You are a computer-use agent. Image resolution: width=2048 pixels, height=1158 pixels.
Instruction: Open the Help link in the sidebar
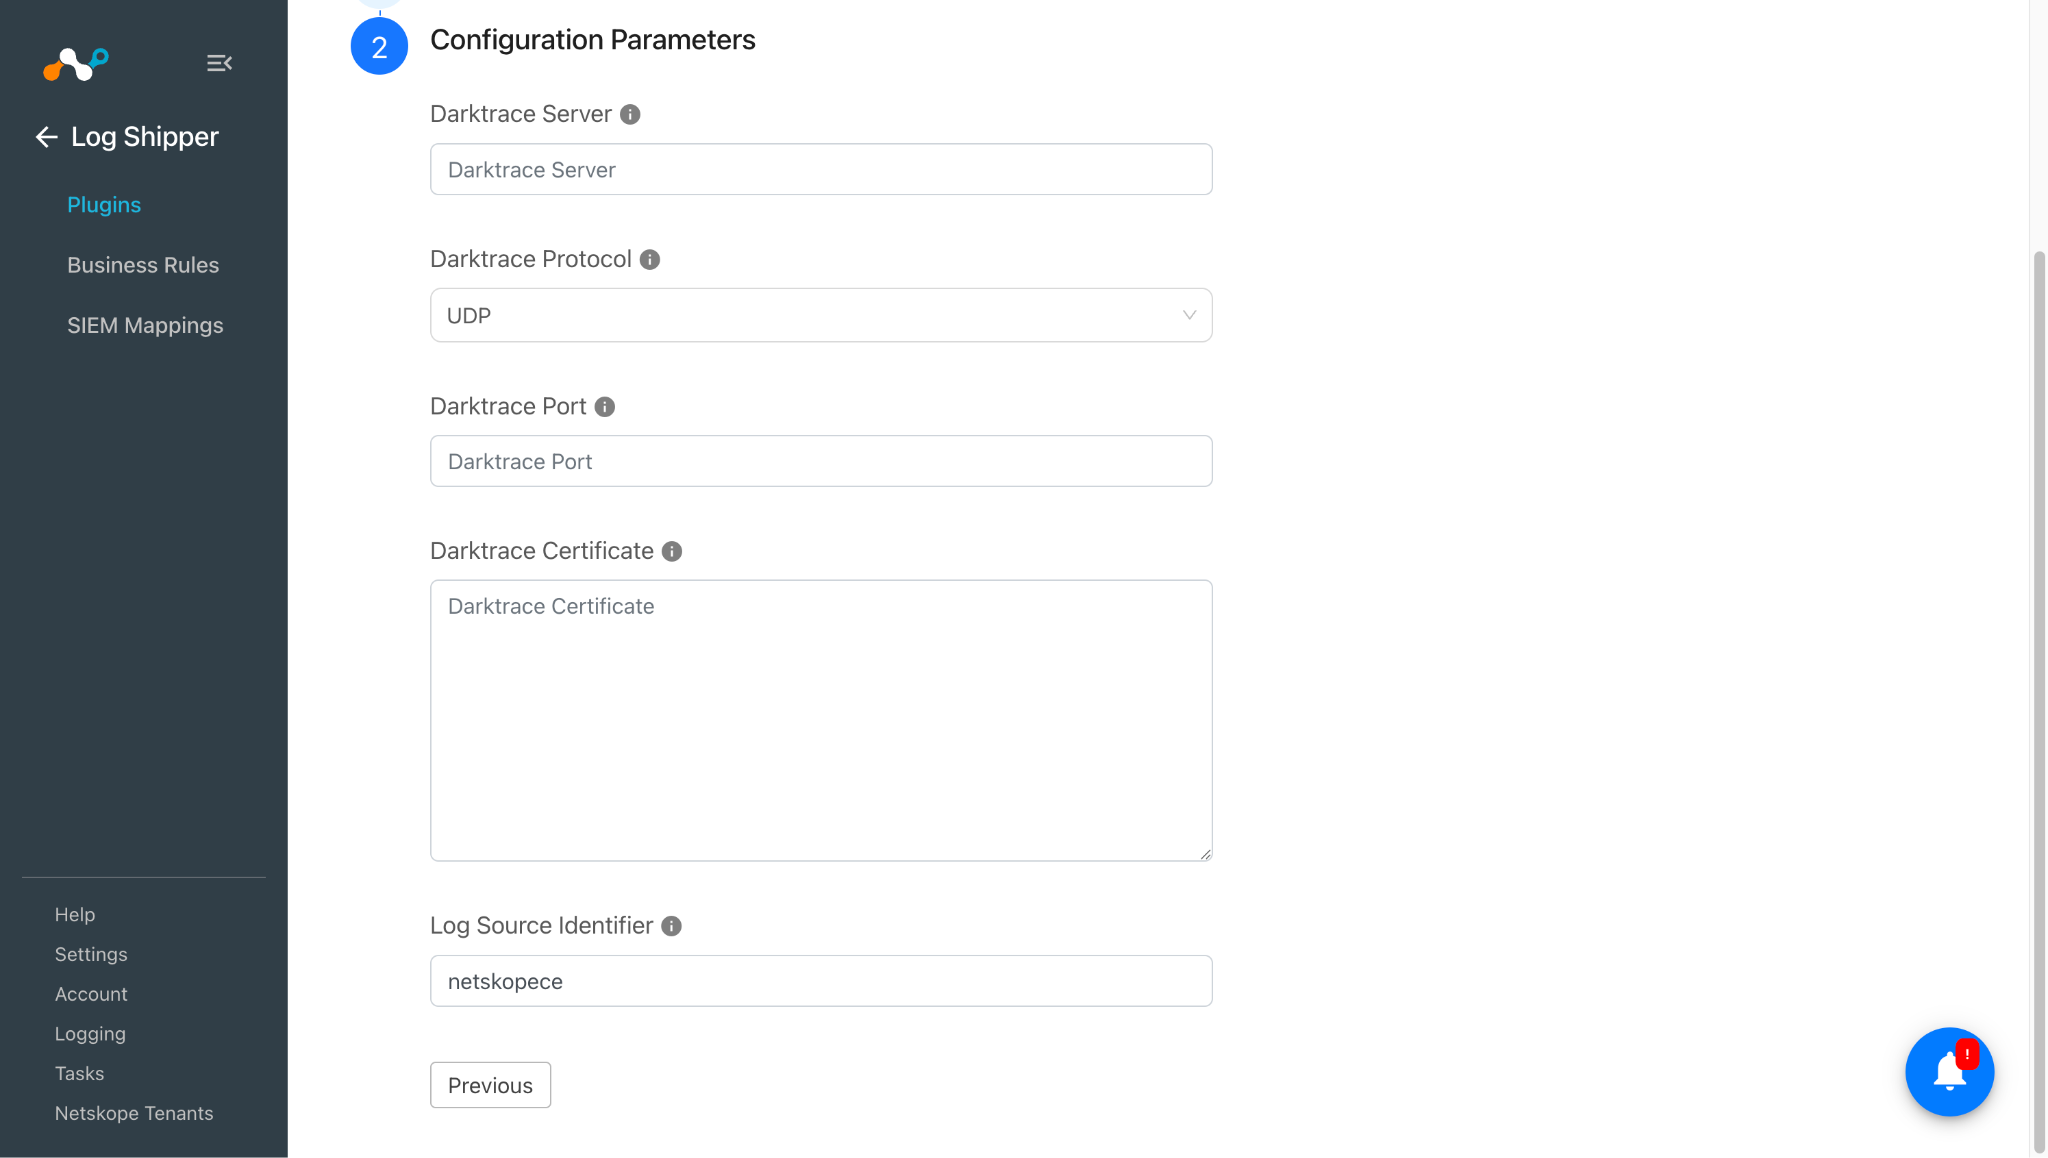click(x=75, y=914)
